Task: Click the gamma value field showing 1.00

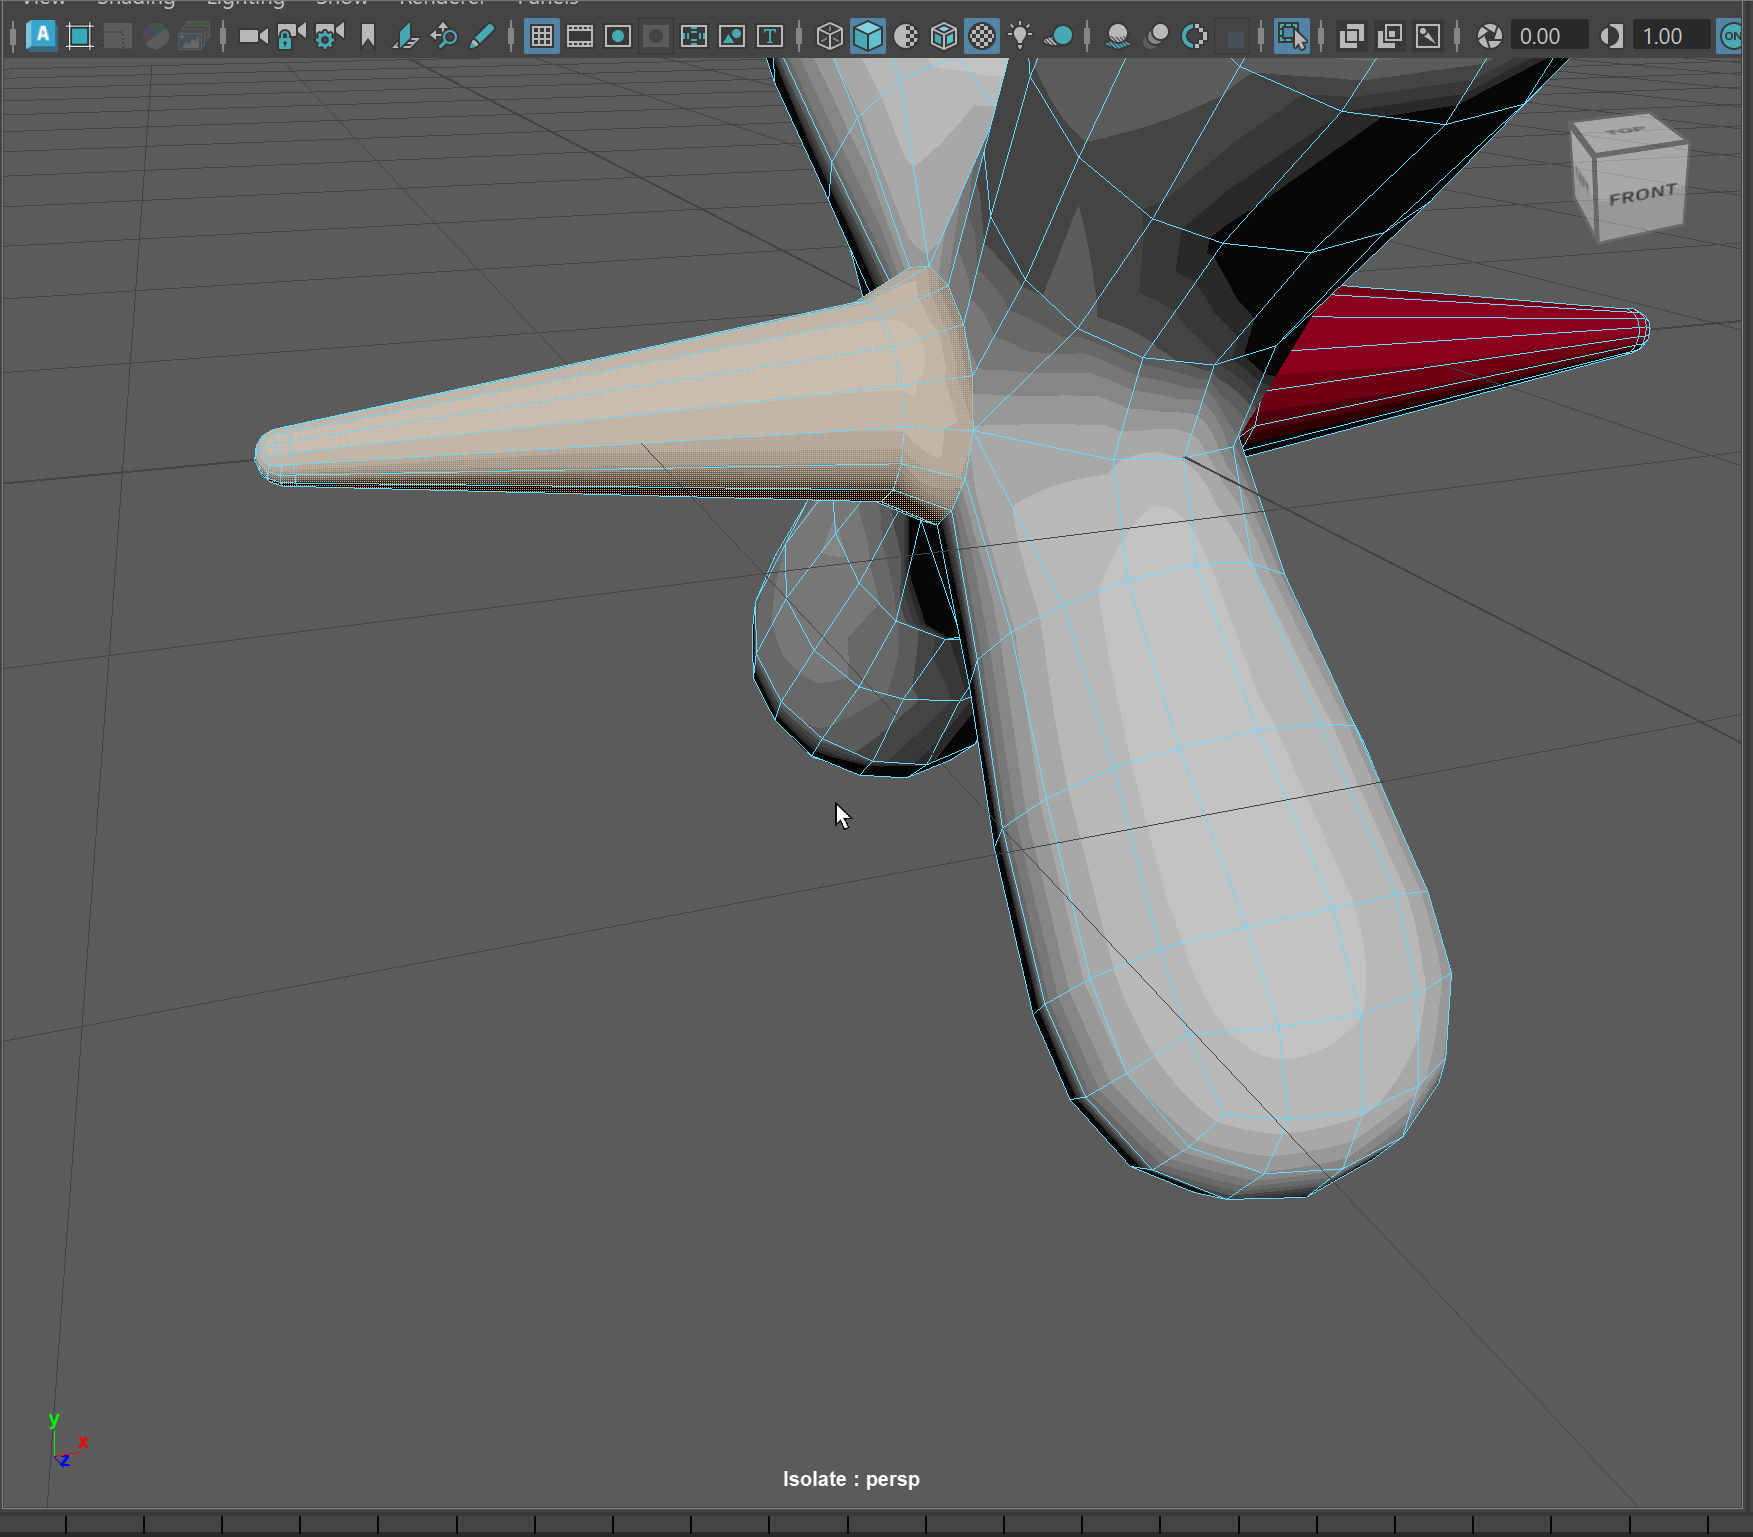Action: coord(1670,37)
